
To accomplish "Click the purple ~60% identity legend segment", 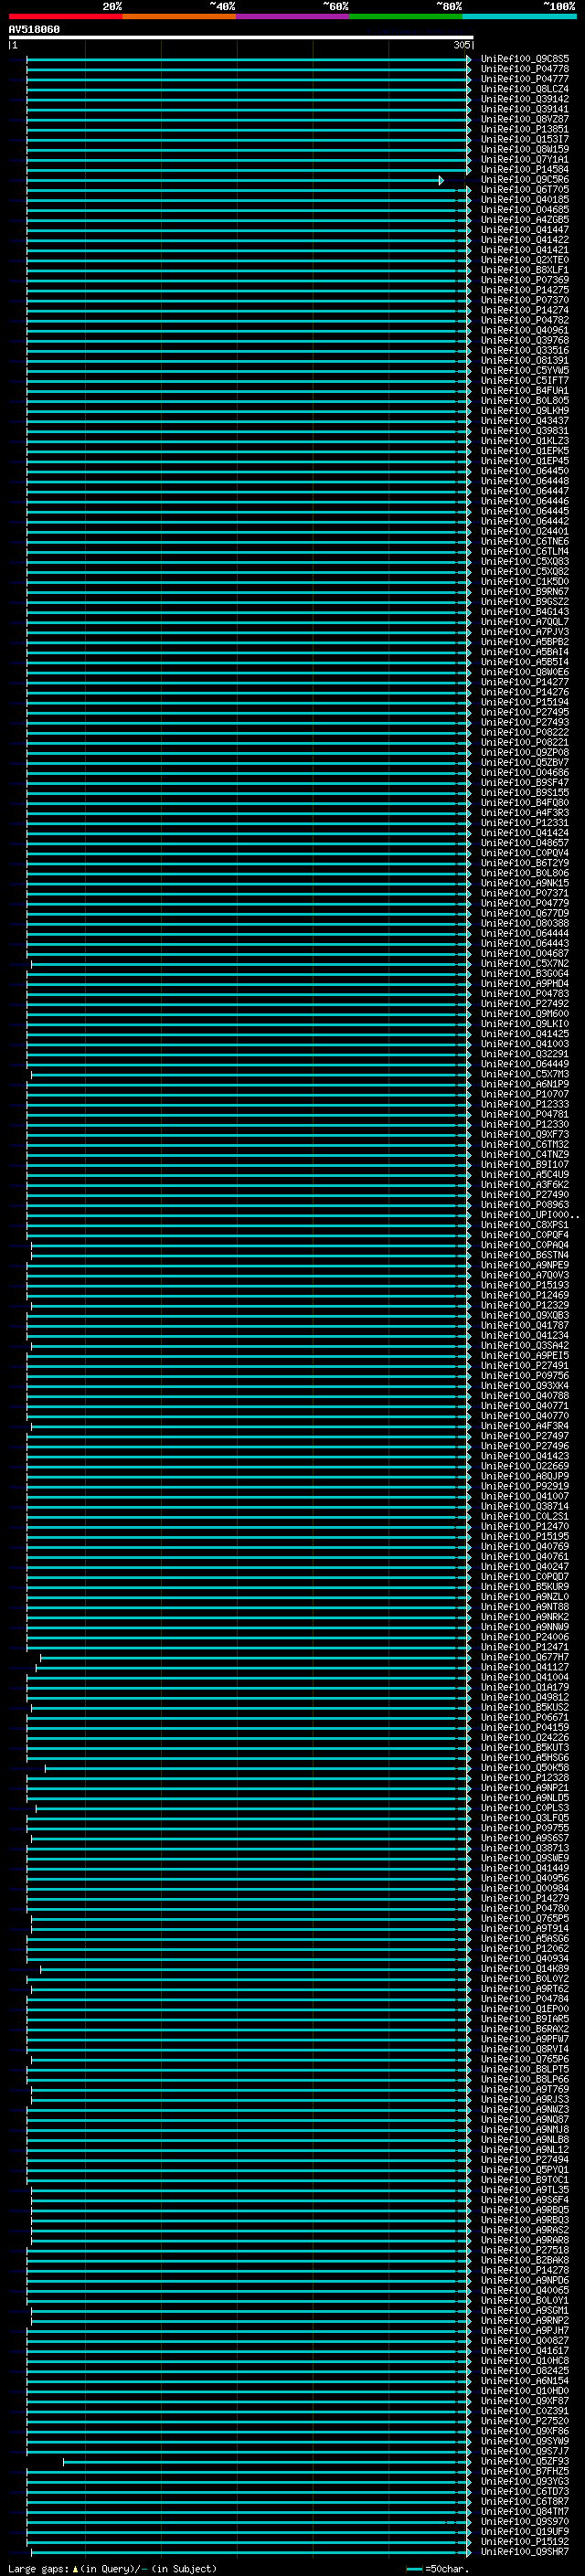I will (293, 16).
